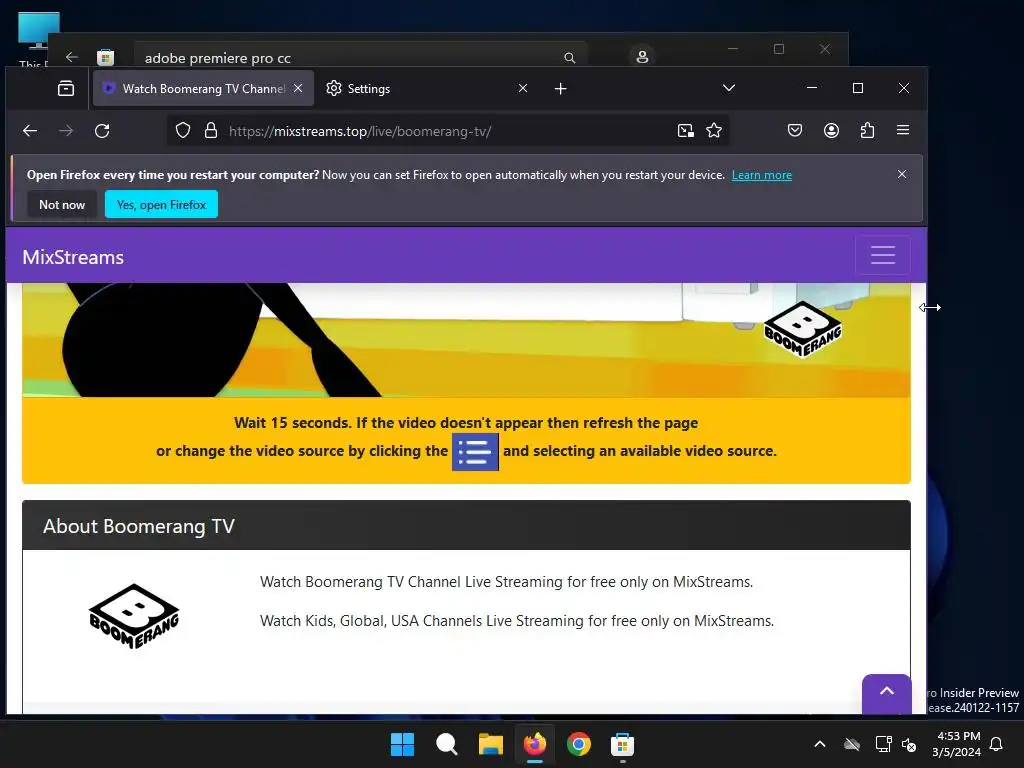Click OneDrive cloud tray icon

tap(852, 744)
